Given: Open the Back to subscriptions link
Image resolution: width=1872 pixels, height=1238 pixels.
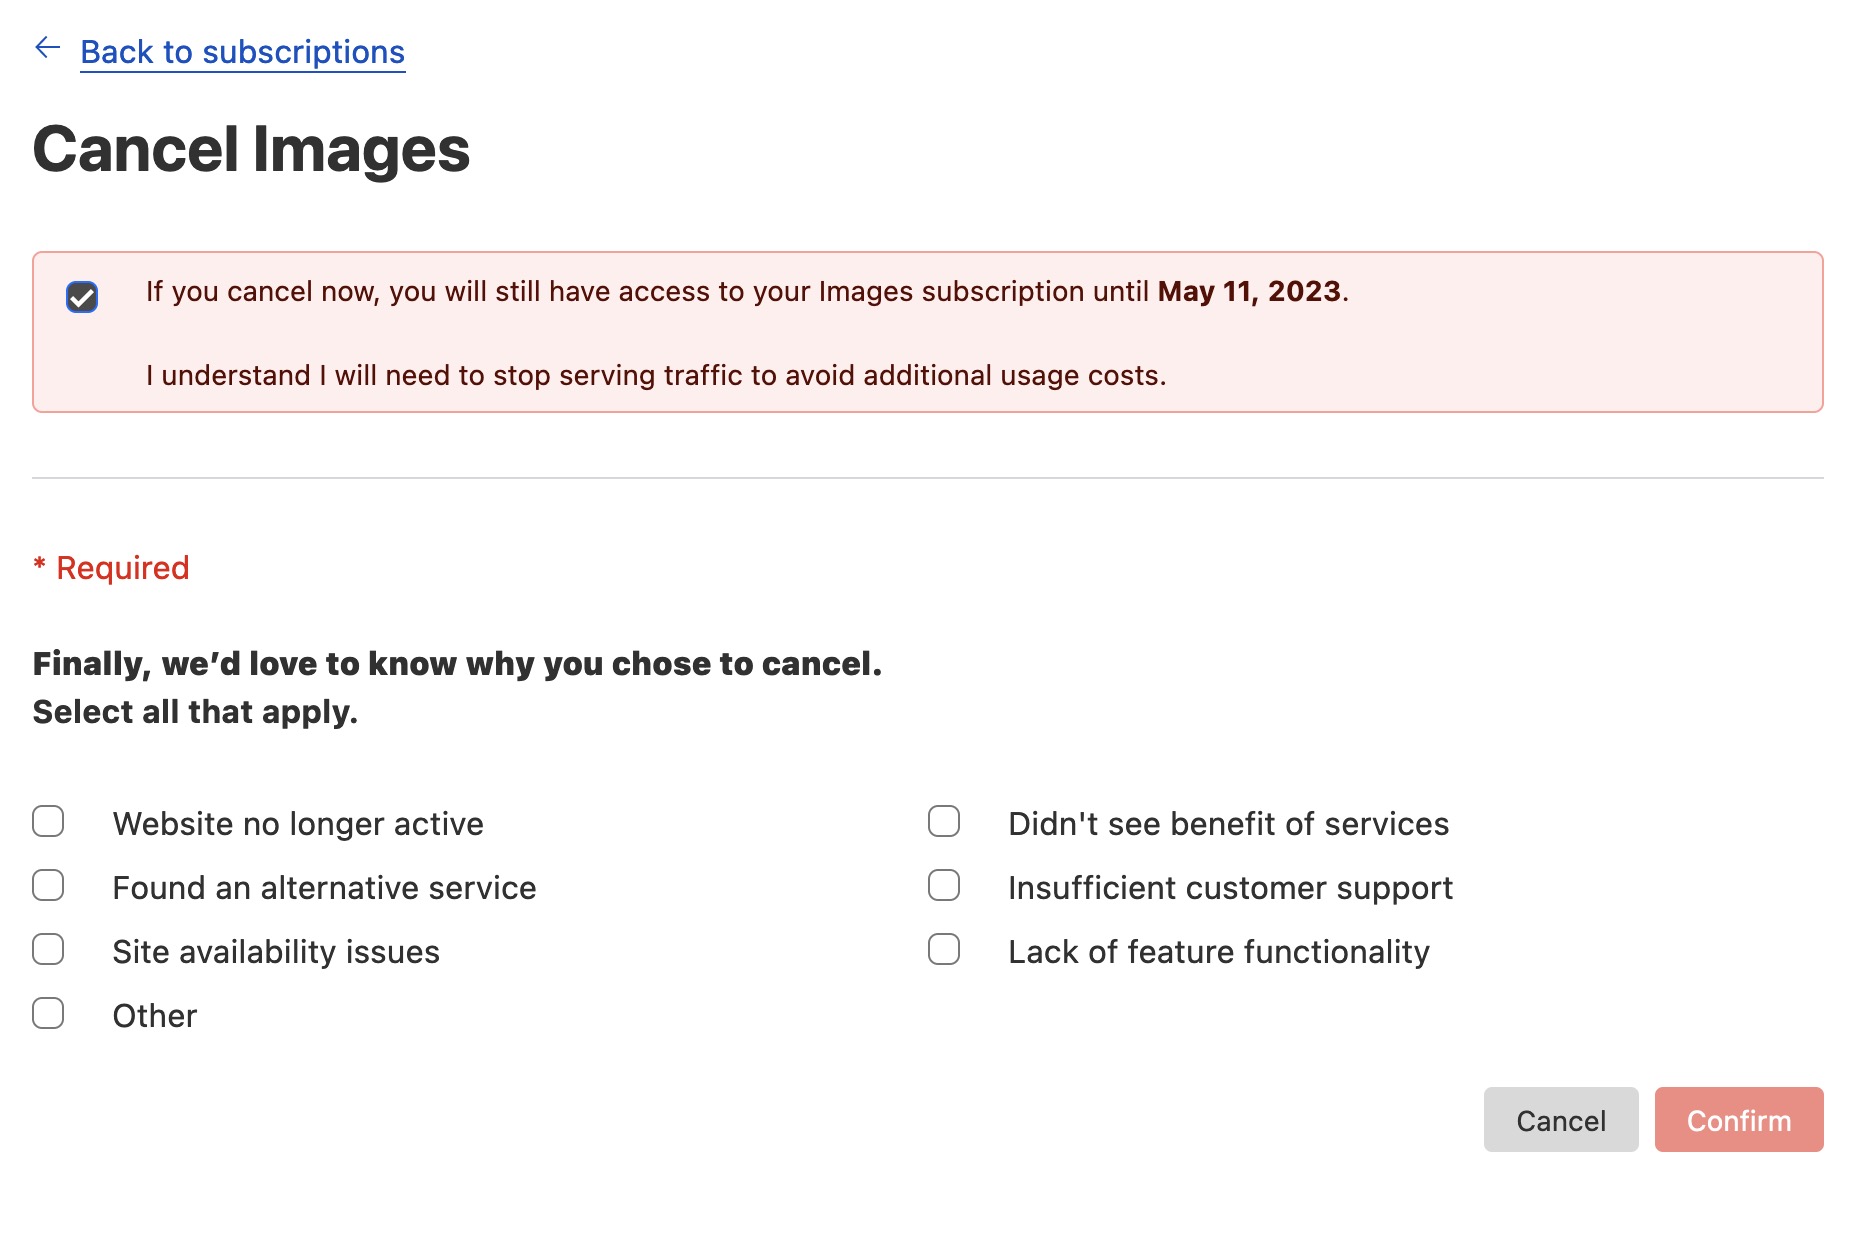Looking at the screenshot, I should [243, 52].
